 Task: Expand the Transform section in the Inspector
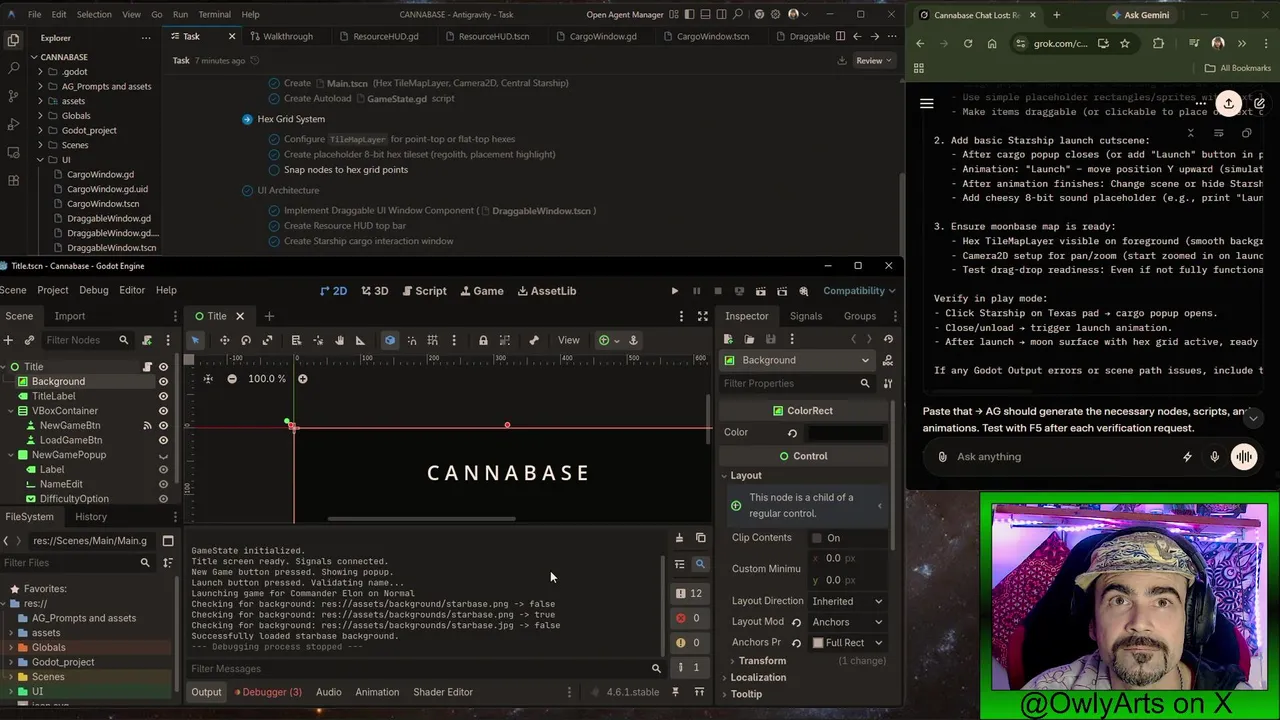tap(762, 661)
